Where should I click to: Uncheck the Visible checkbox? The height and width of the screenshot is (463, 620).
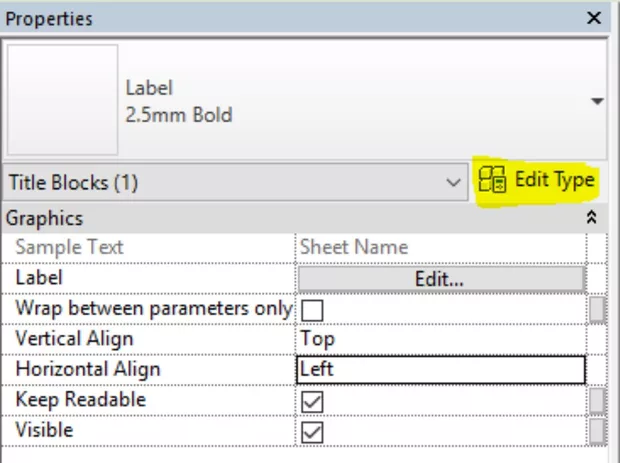coord(313,432)
